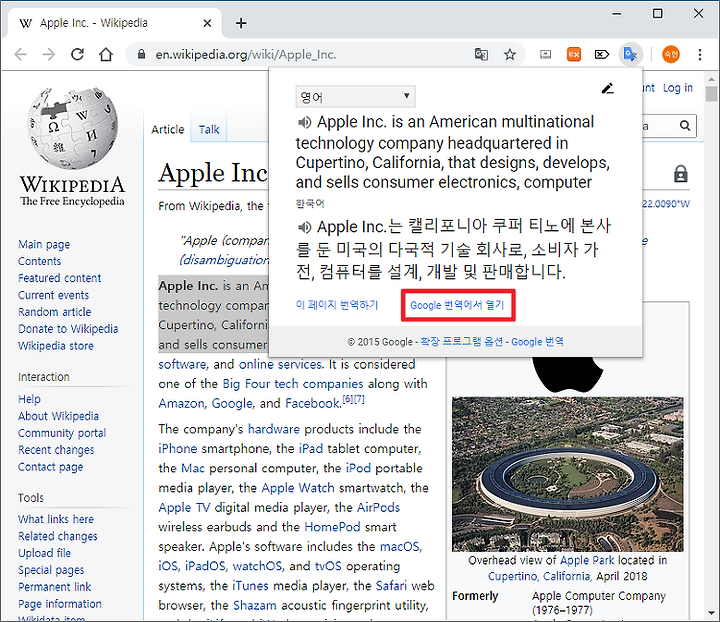The height and width of the screenshot is (622, 720).
Task: Open the 영어 source language dropdown
Action: [x=355, y=96]
